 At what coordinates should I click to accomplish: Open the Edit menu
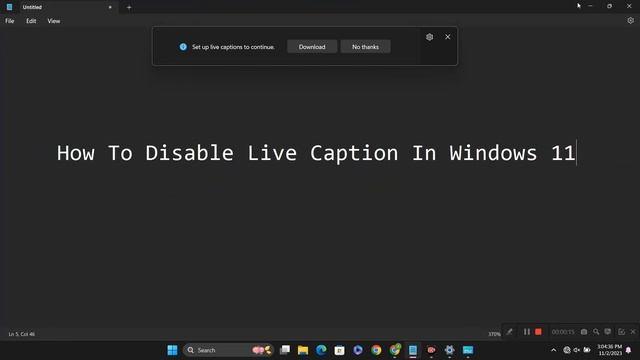(x=31, y=21)
